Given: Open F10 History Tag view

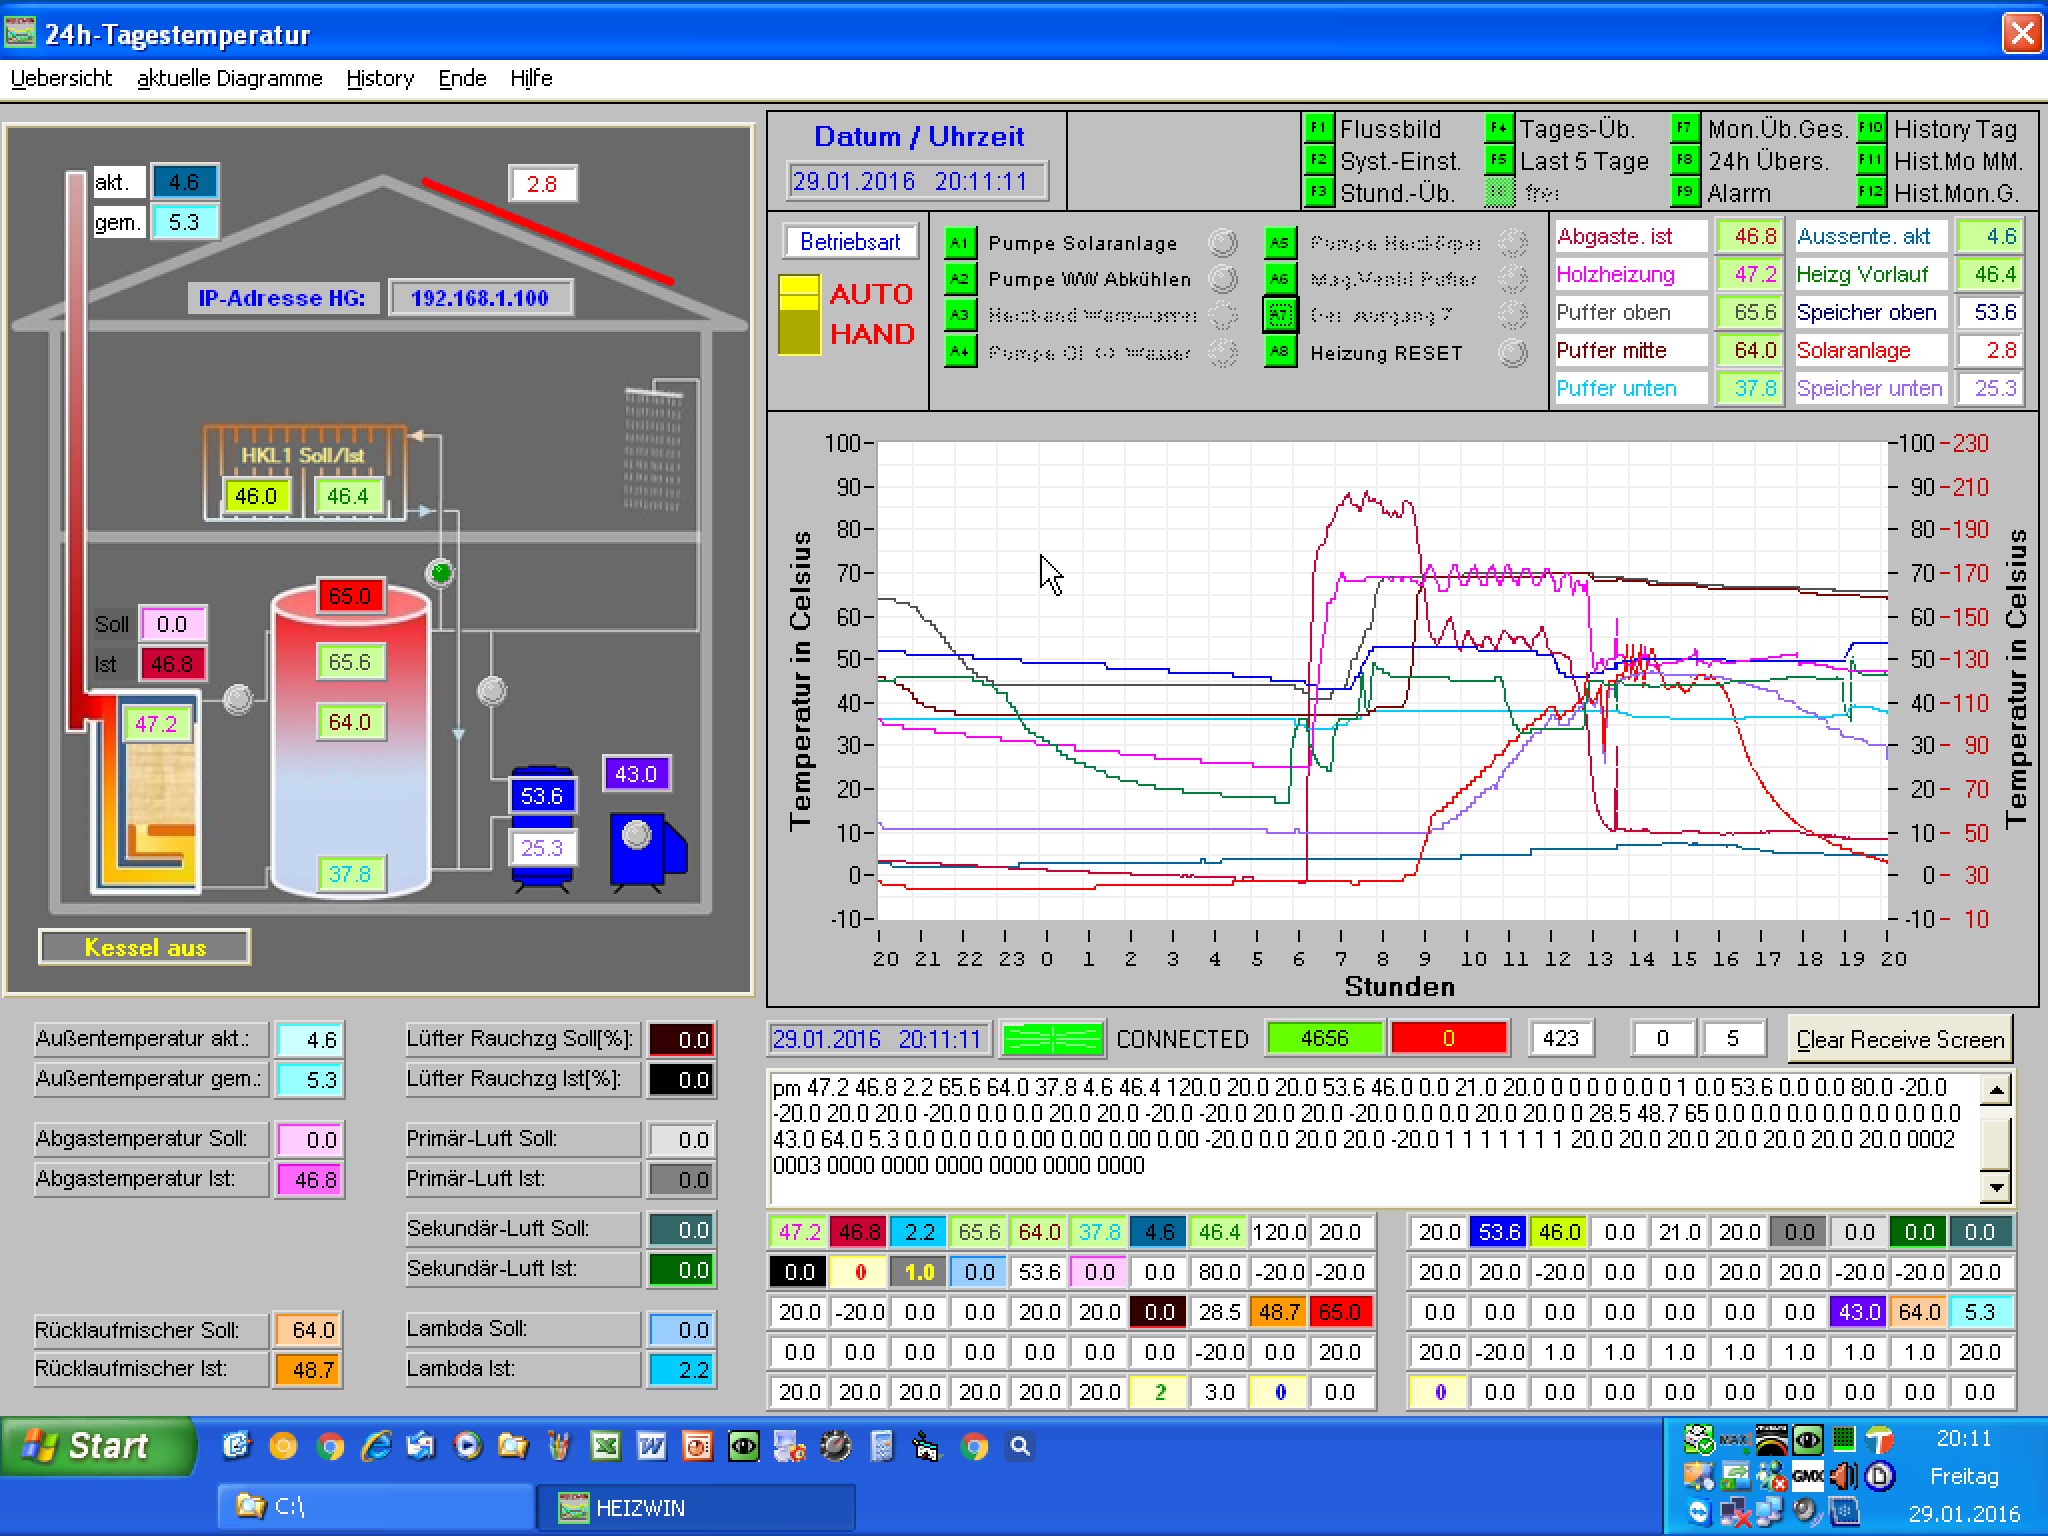Looking at the screenshot, I should click(1870, 129).
